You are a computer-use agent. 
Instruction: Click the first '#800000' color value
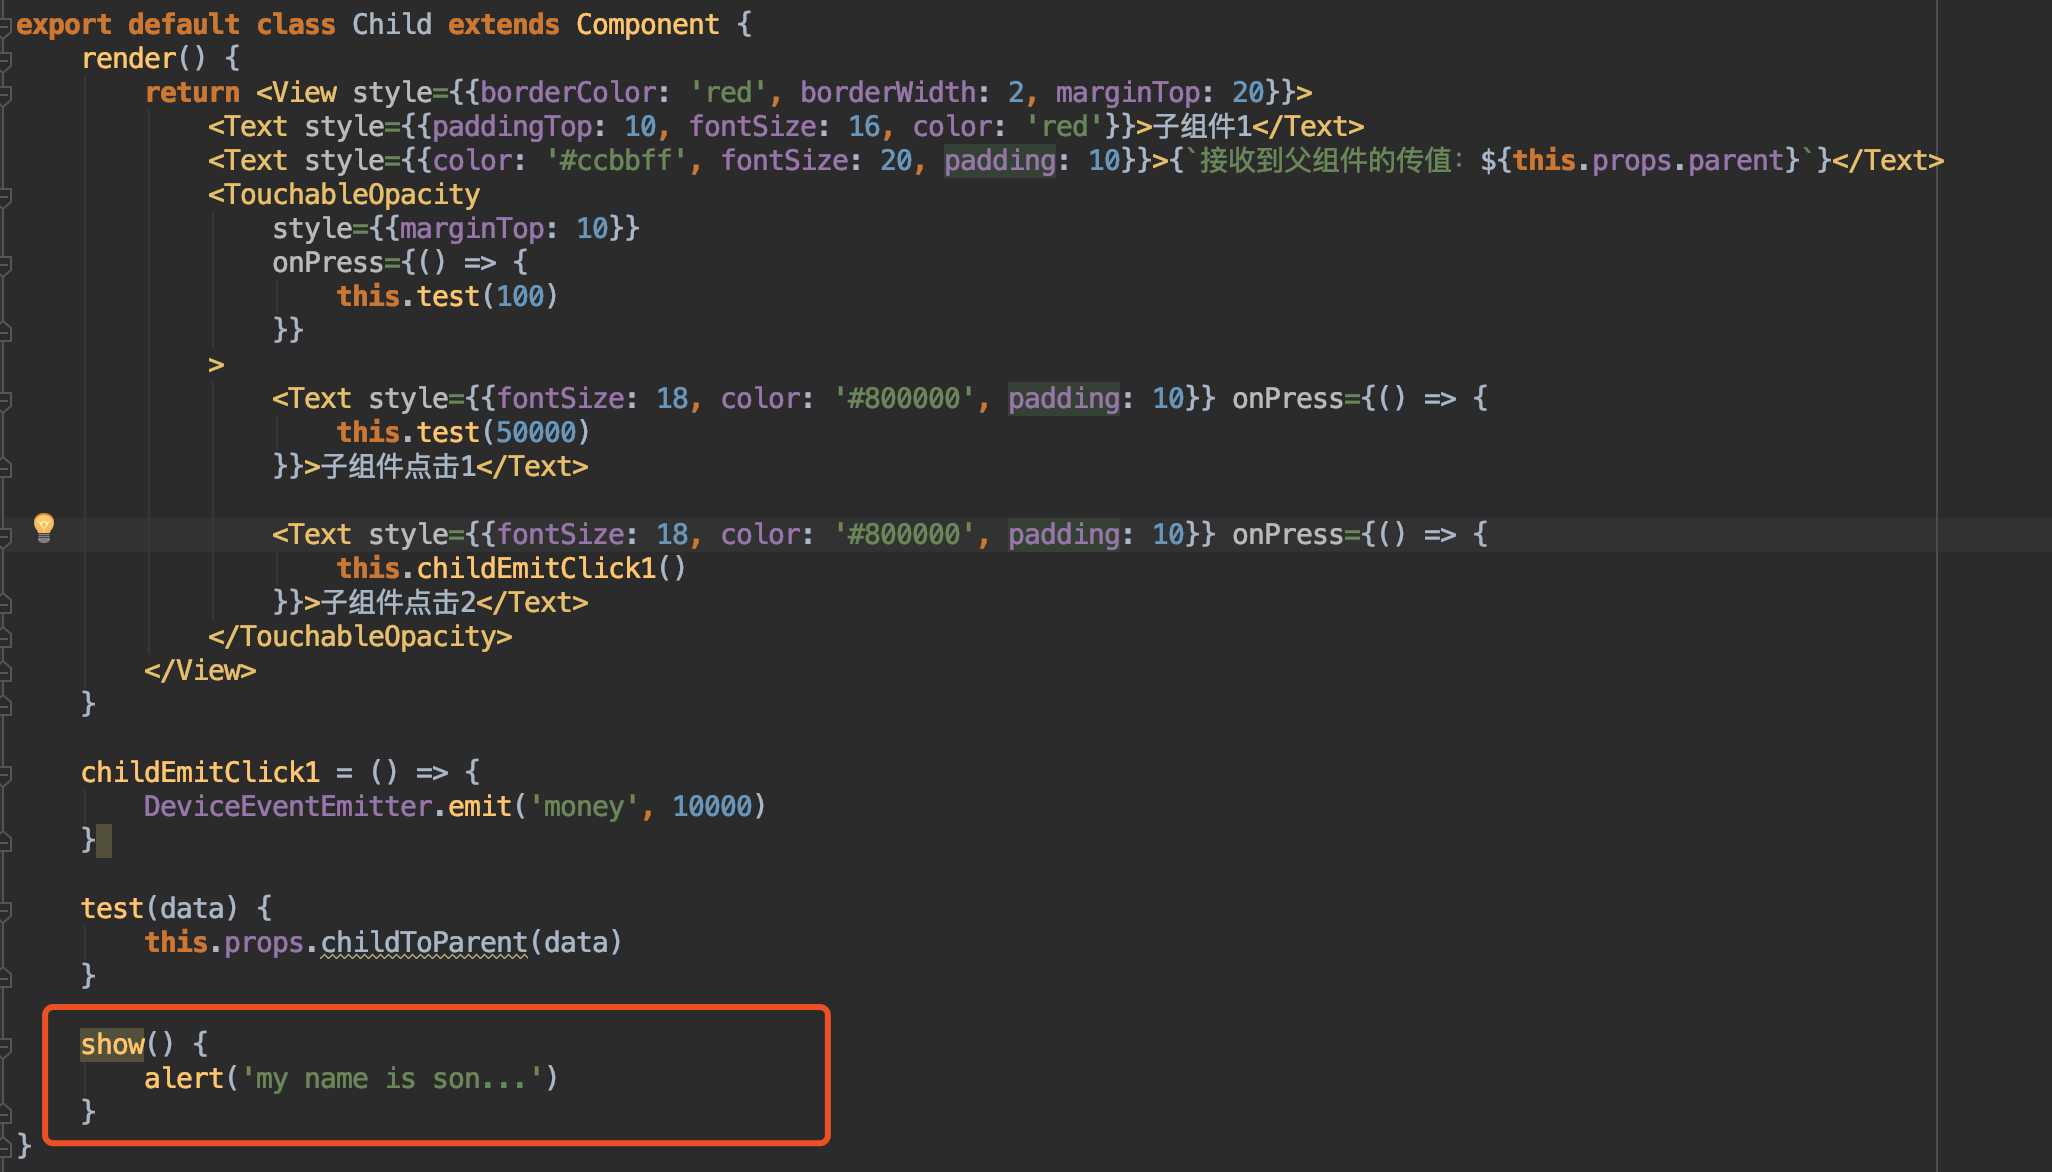tap(905, 398)
